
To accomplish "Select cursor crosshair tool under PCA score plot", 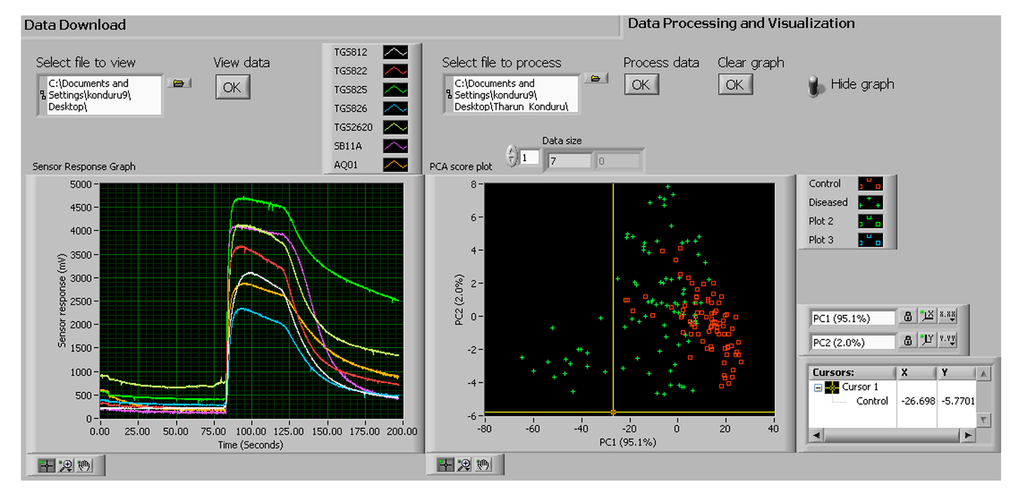I will coord(446,465).
